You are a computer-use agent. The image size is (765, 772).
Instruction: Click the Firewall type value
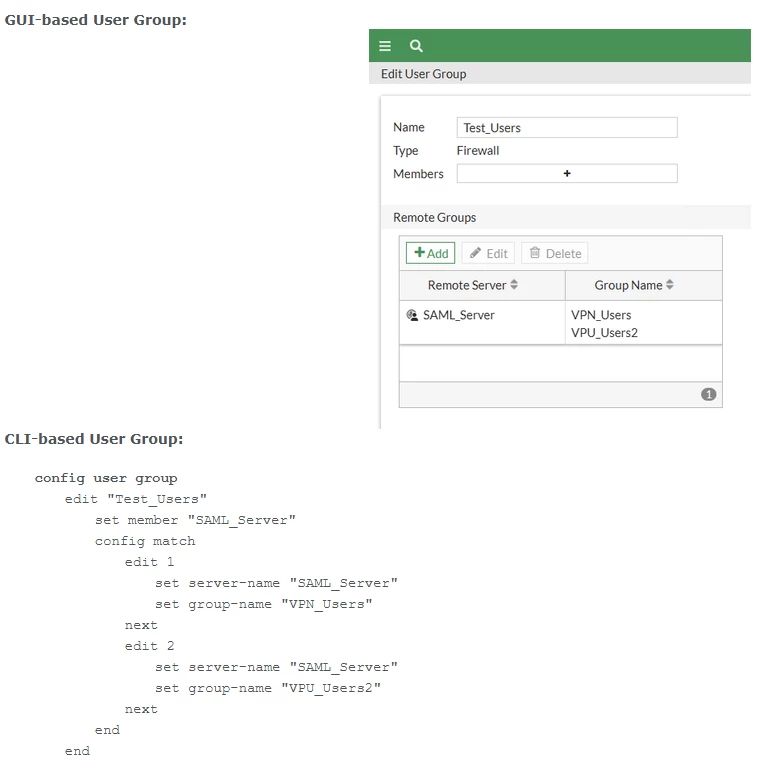478,151
